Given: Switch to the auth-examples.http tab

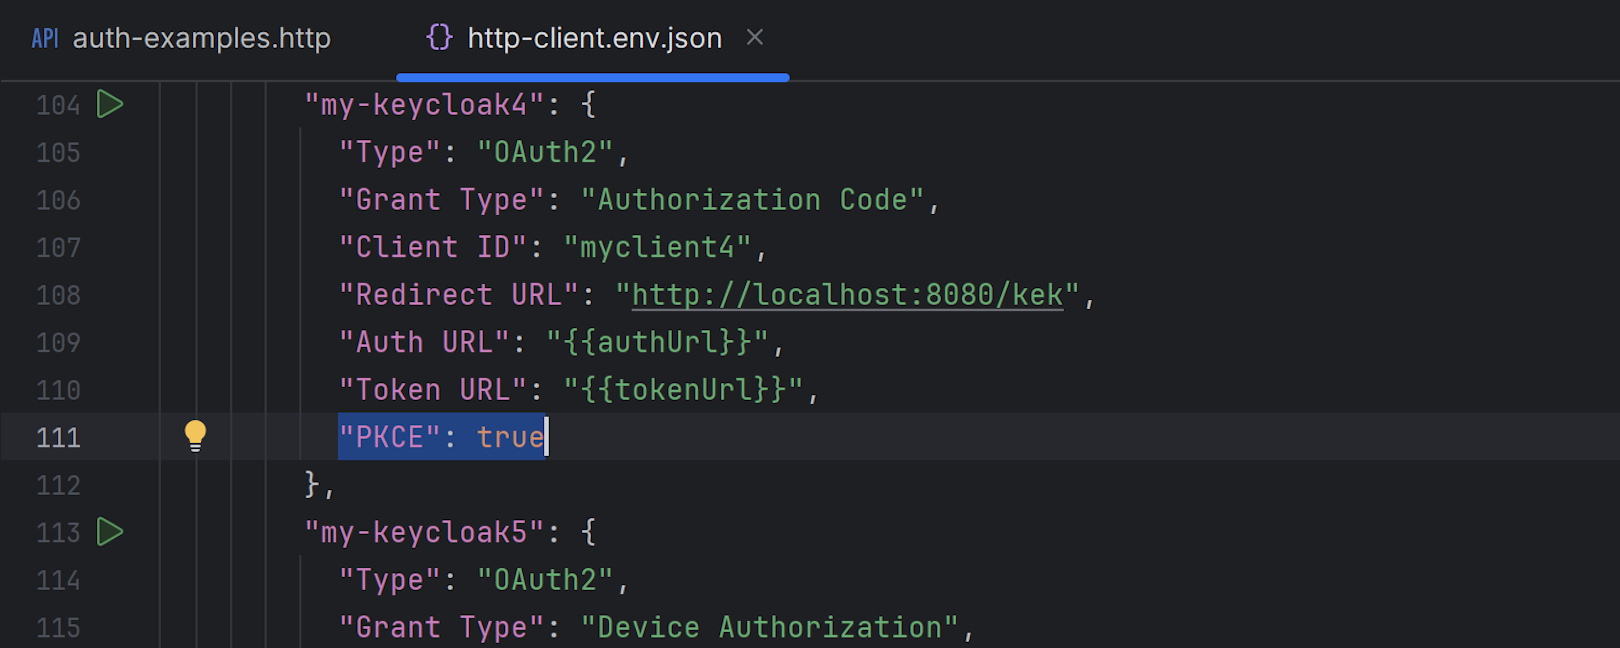Looking at the screenshot, I should click(x=201, y=38).
